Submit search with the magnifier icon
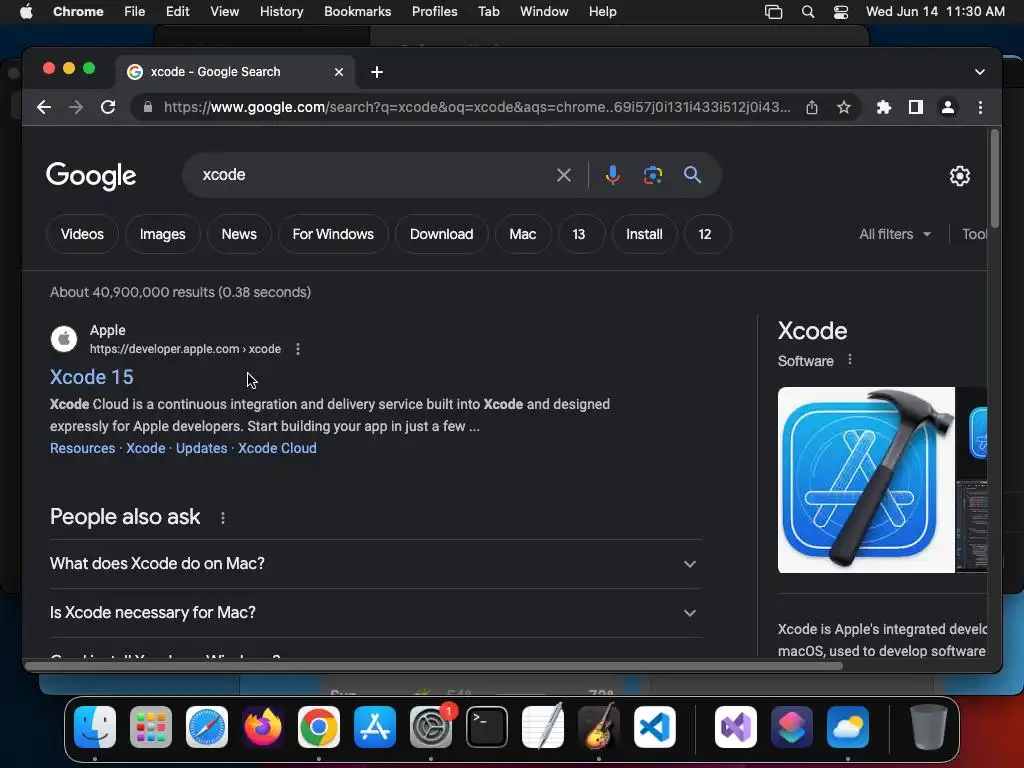The height and width of the screenshot is (768, 1024). [x=692, y=175]
